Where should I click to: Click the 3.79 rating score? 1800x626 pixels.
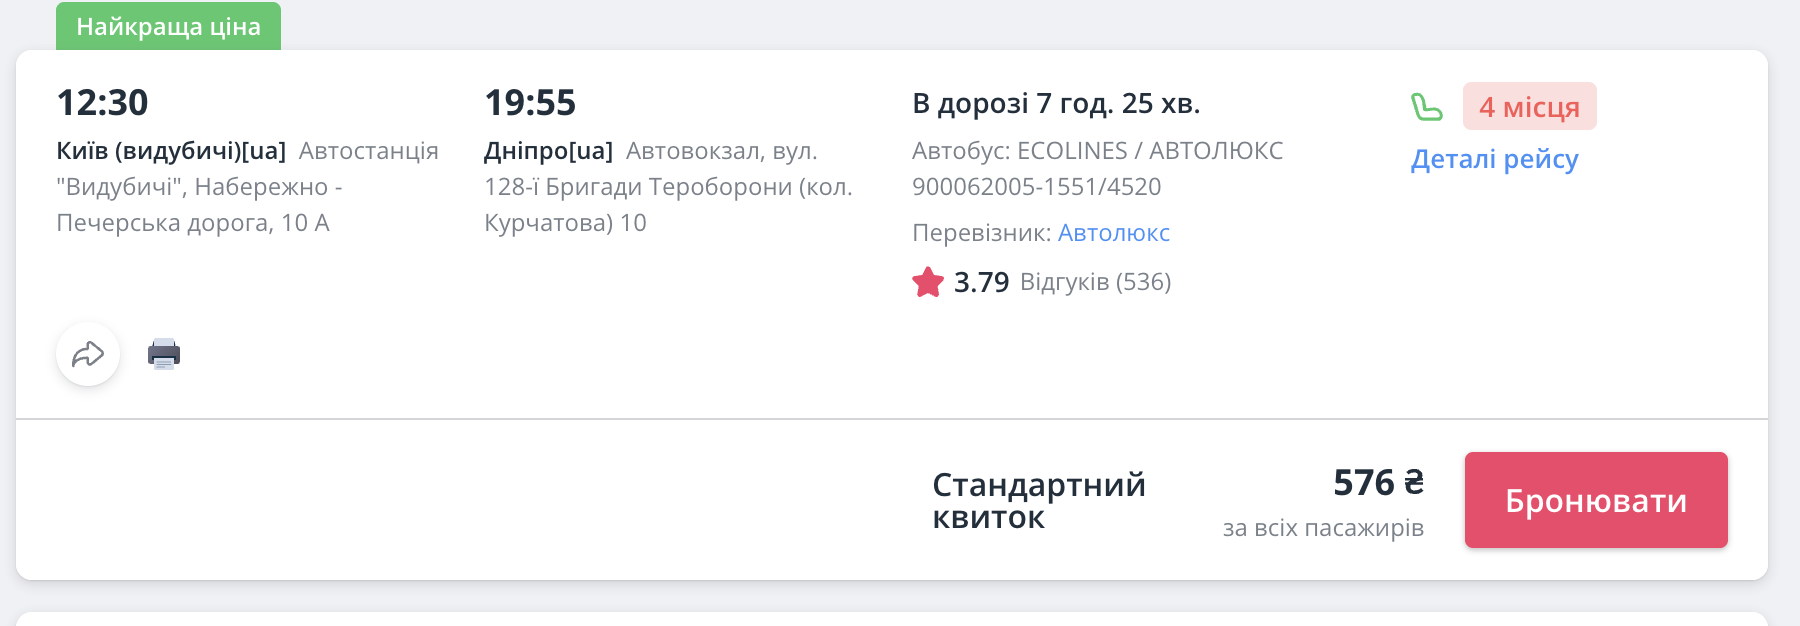pyautogui.click(x=981, y=282)
